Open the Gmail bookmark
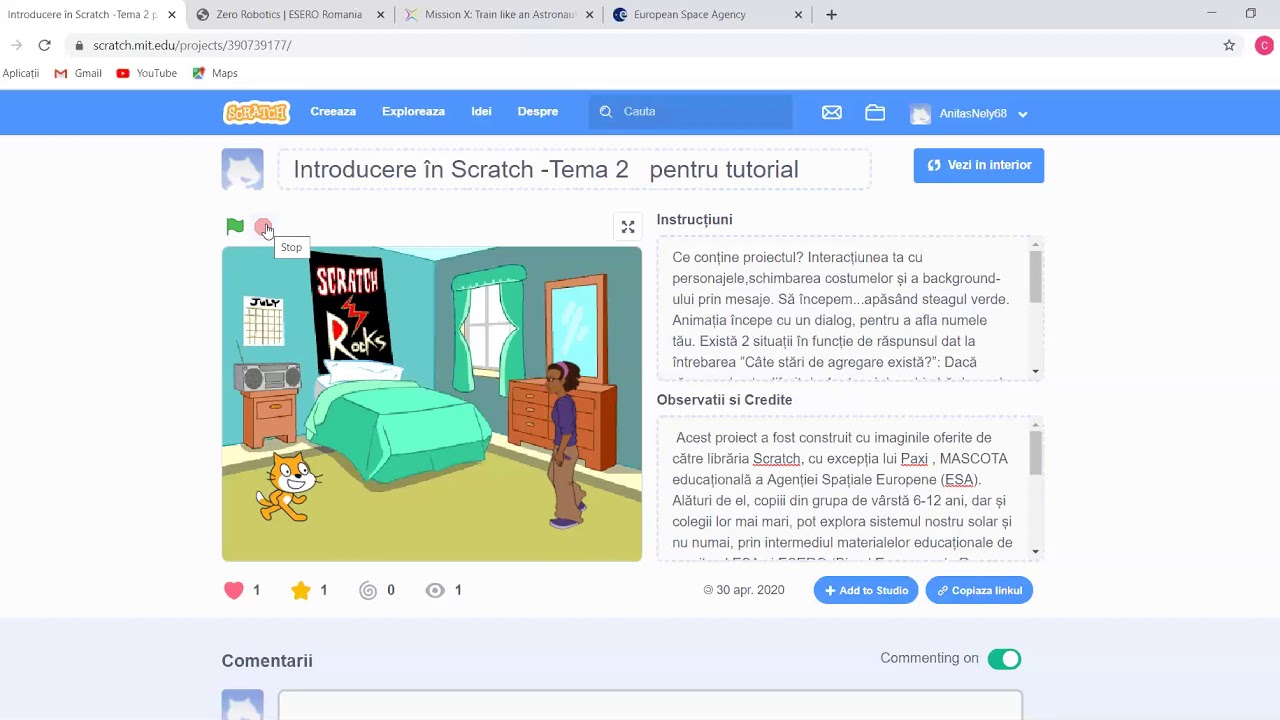The height and width of the screenshot is (720, 1280). pyautogui.click(x=78, y=73)
